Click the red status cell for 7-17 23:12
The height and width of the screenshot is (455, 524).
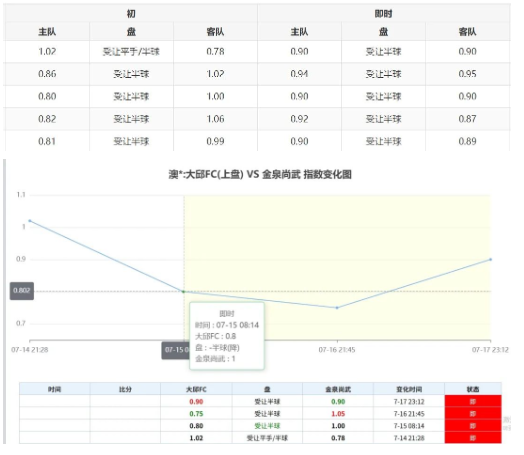(x=473, y=401)
